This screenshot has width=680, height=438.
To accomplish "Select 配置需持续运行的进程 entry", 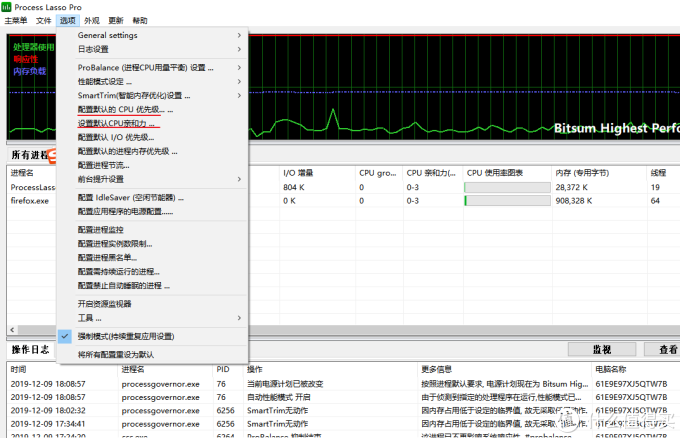I will (152, 271).
